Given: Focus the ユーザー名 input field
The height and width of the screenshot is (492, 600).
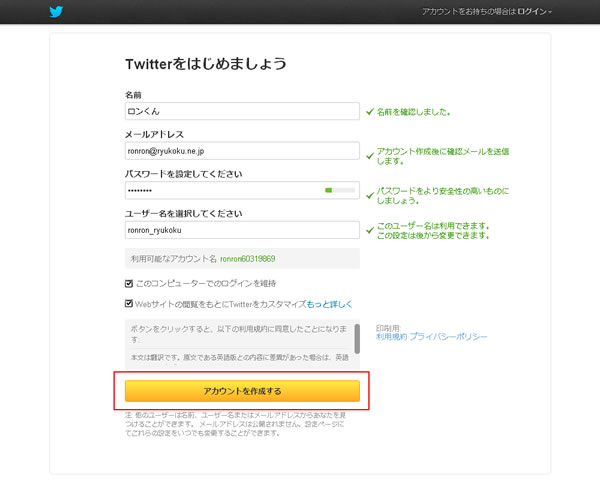Looking at the screenshot, I should pyautogui.click(x=242, y=230).
